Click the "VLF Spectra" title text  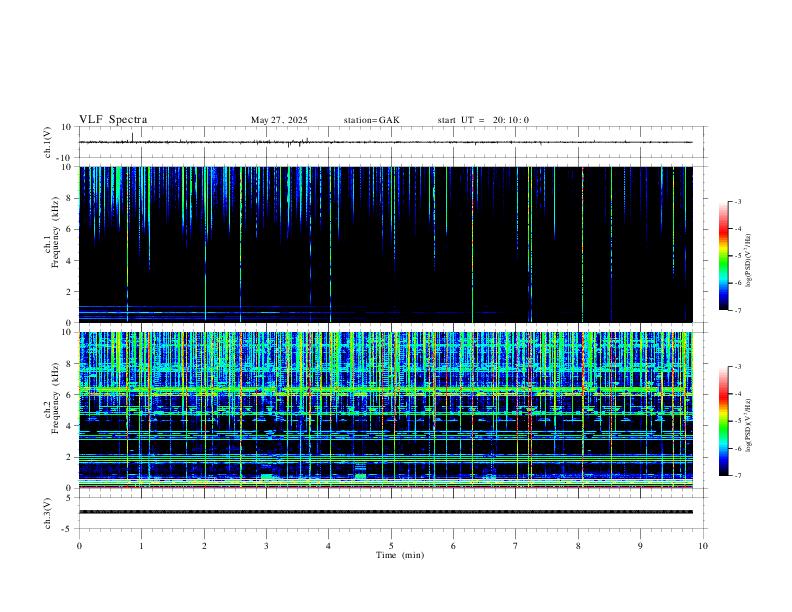[113, 120]
